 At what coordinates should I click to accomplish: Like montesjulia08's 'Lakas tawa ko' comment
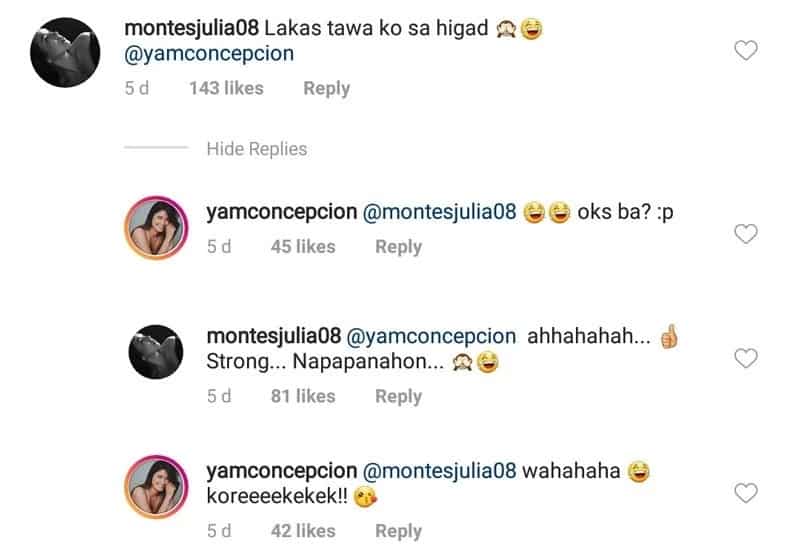[x=745, y=50]
